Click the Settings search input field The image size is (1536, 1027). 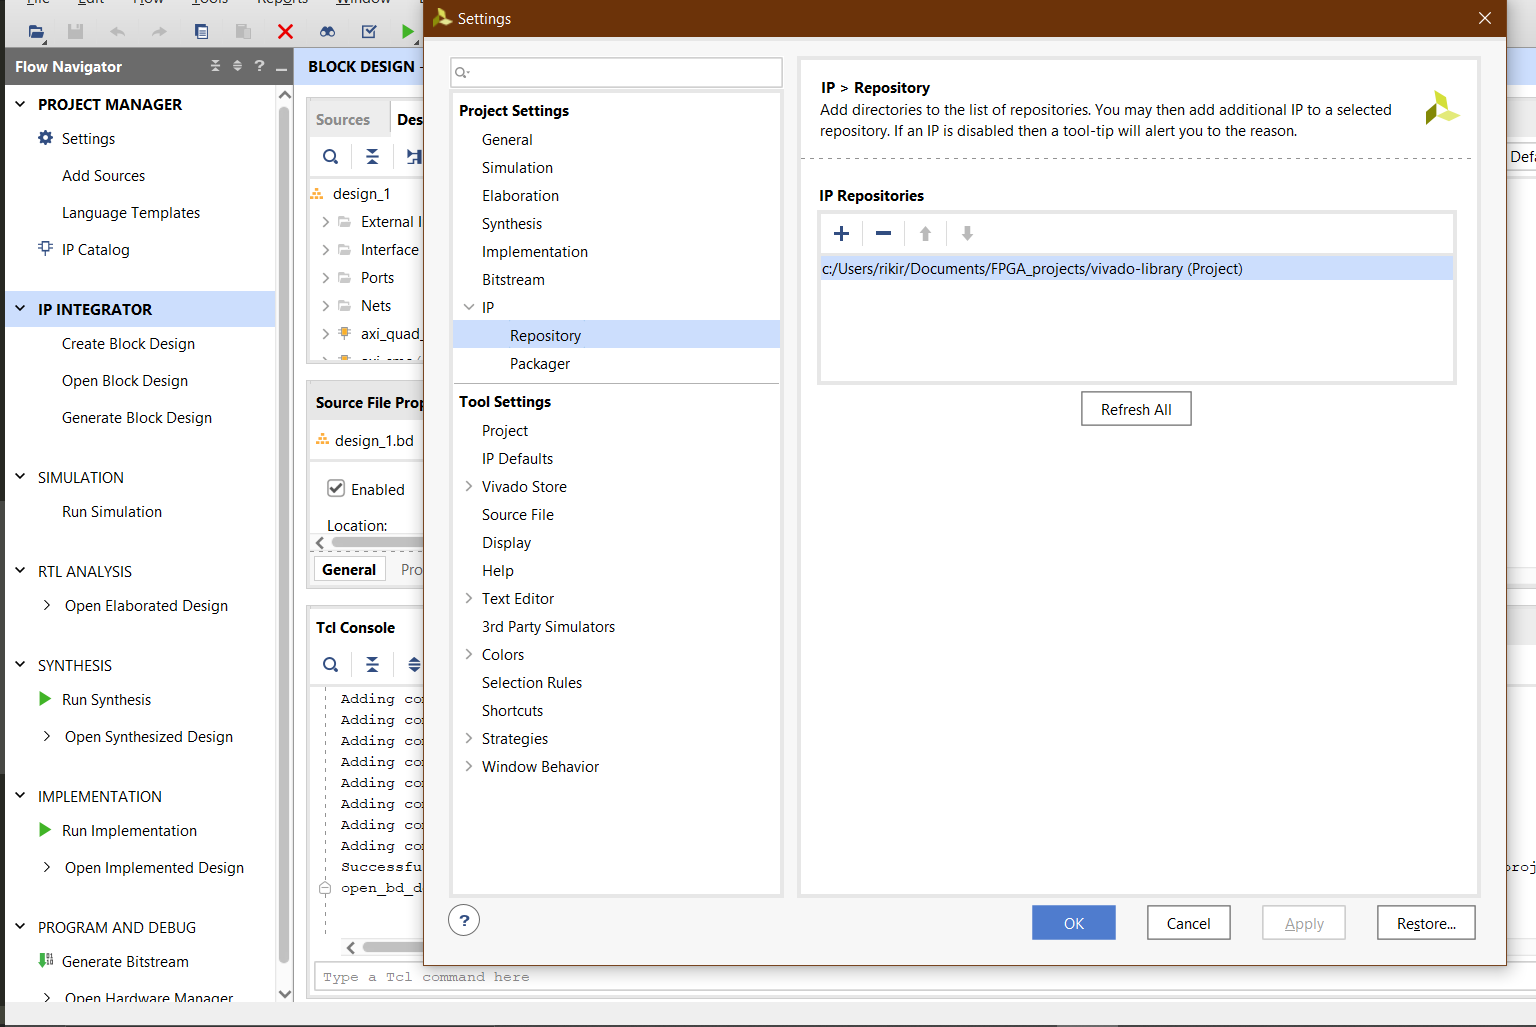pos(616,72)
